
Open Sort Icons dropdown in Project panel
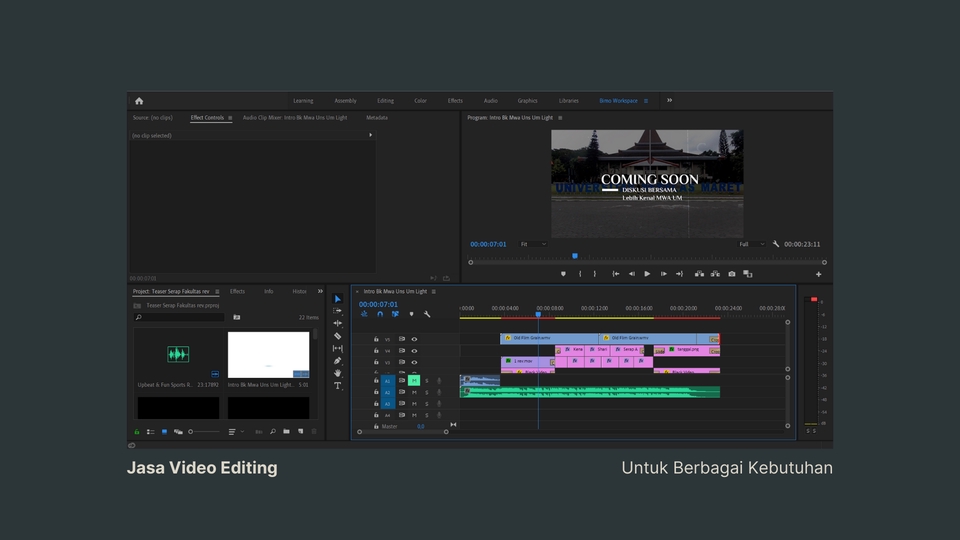(236, 432)
